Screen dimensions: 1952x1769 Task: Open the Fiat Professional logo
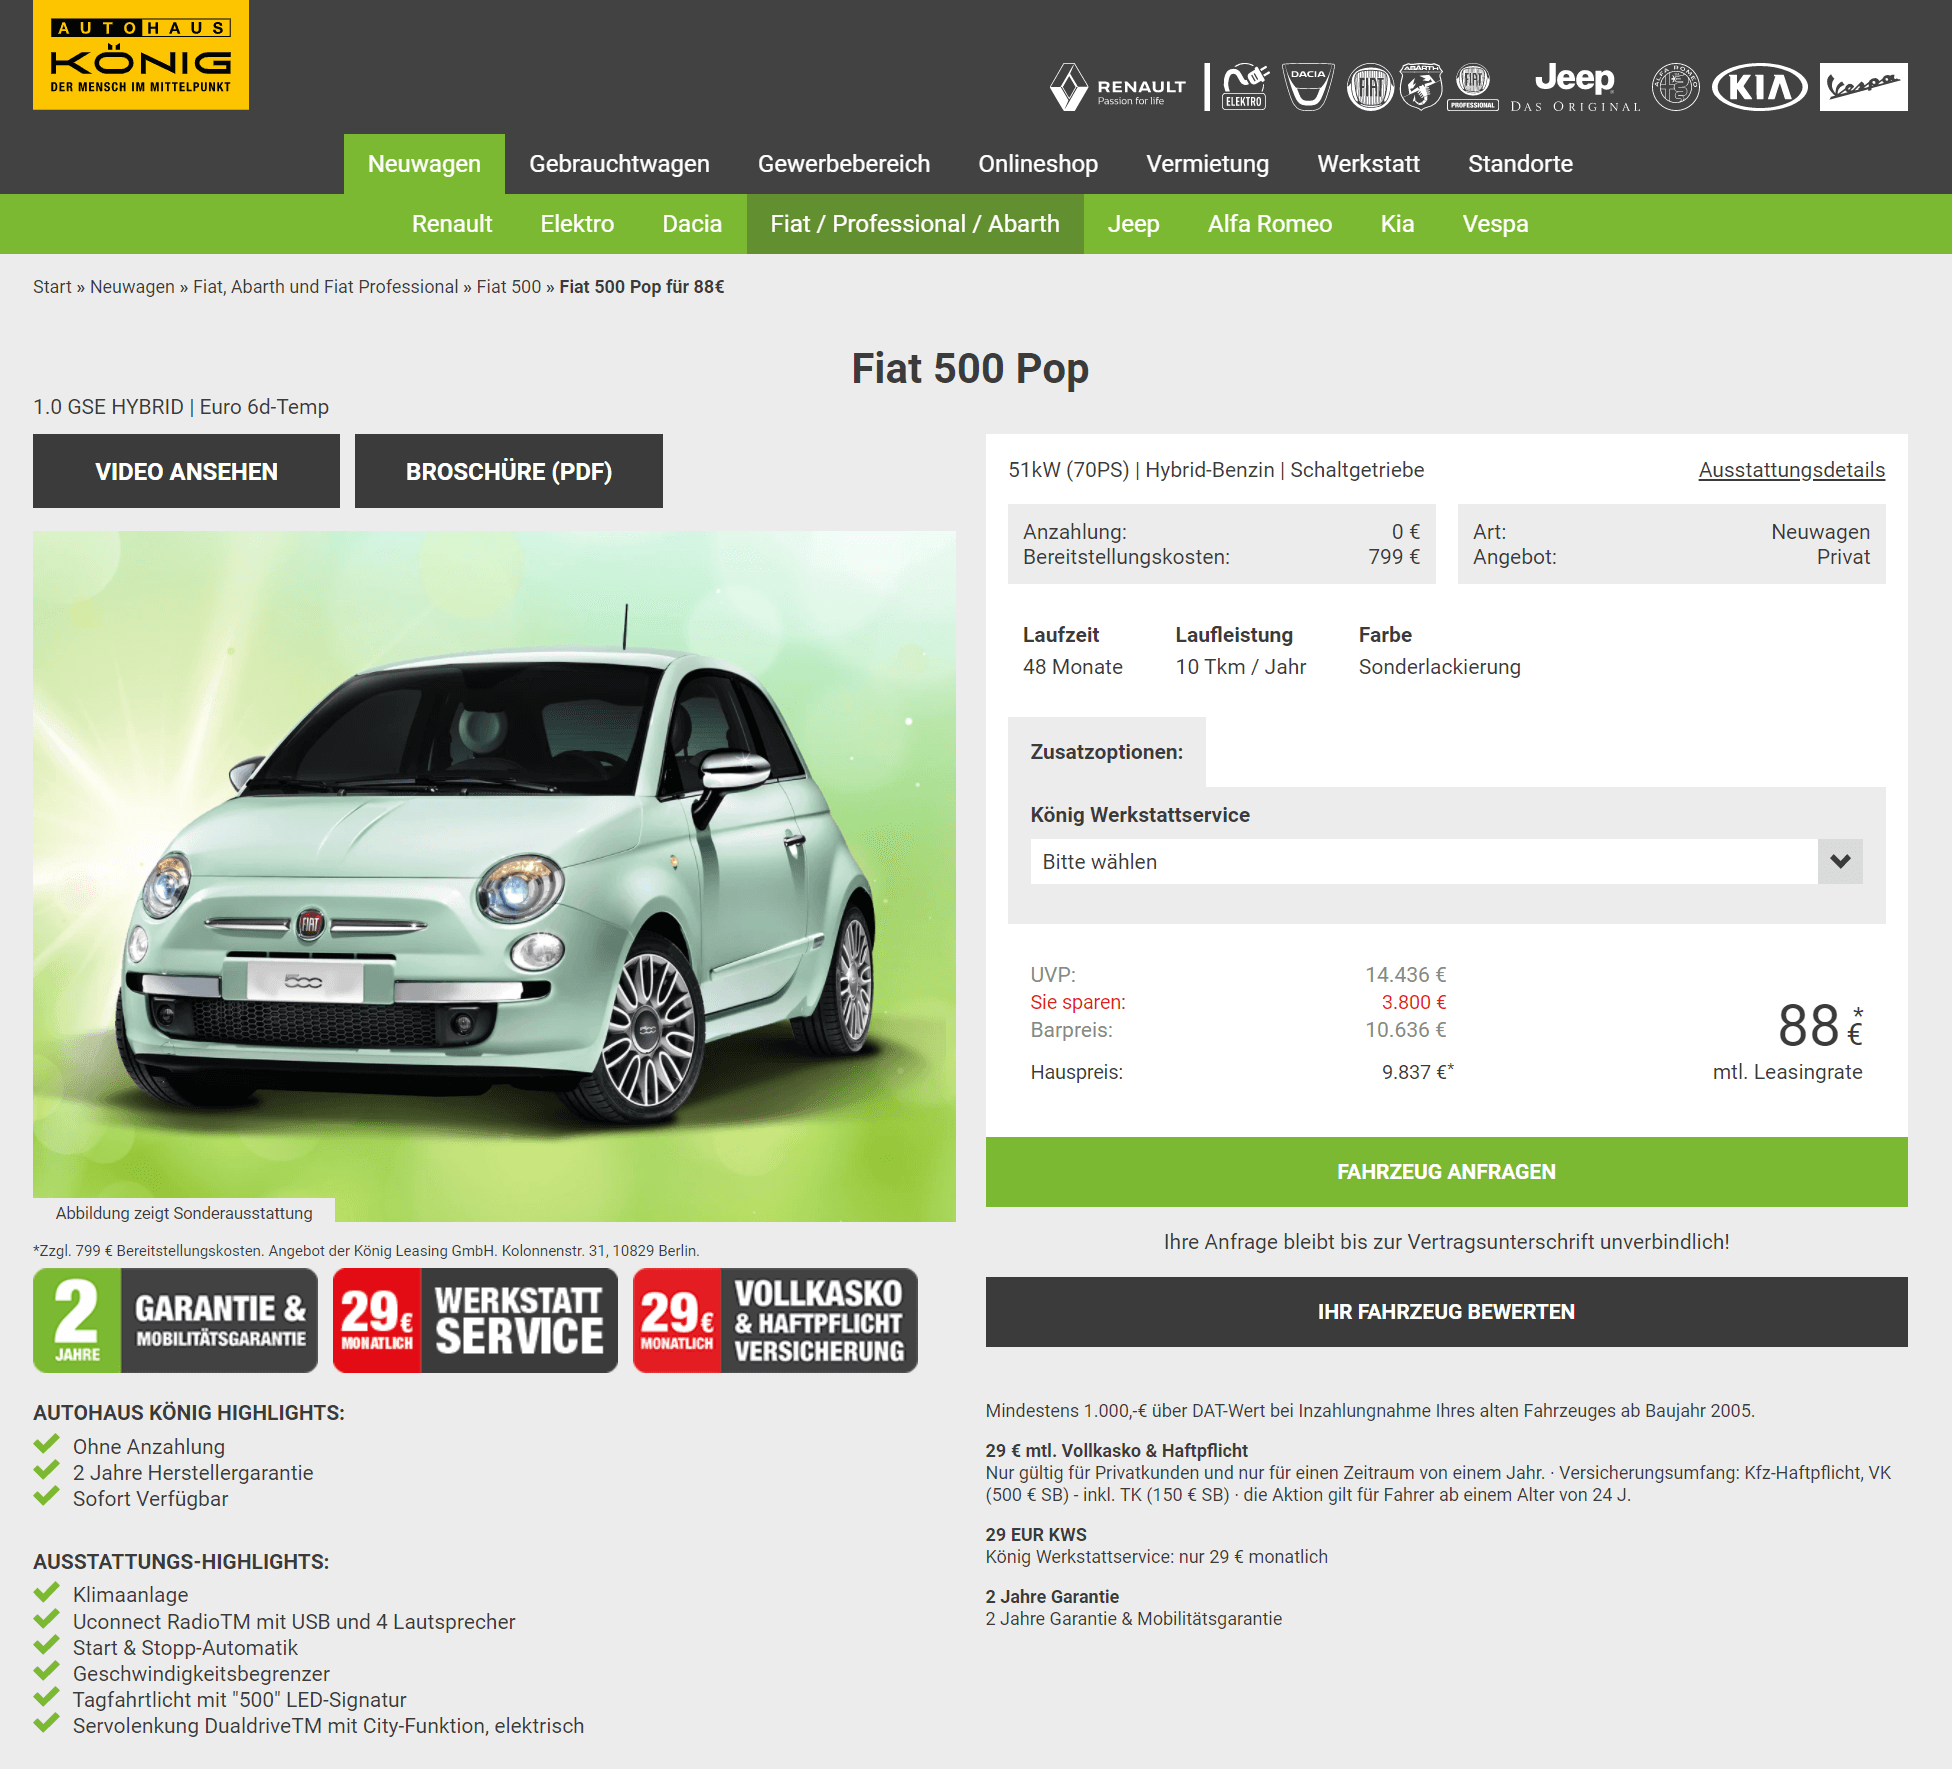(x=1473, y=87)
